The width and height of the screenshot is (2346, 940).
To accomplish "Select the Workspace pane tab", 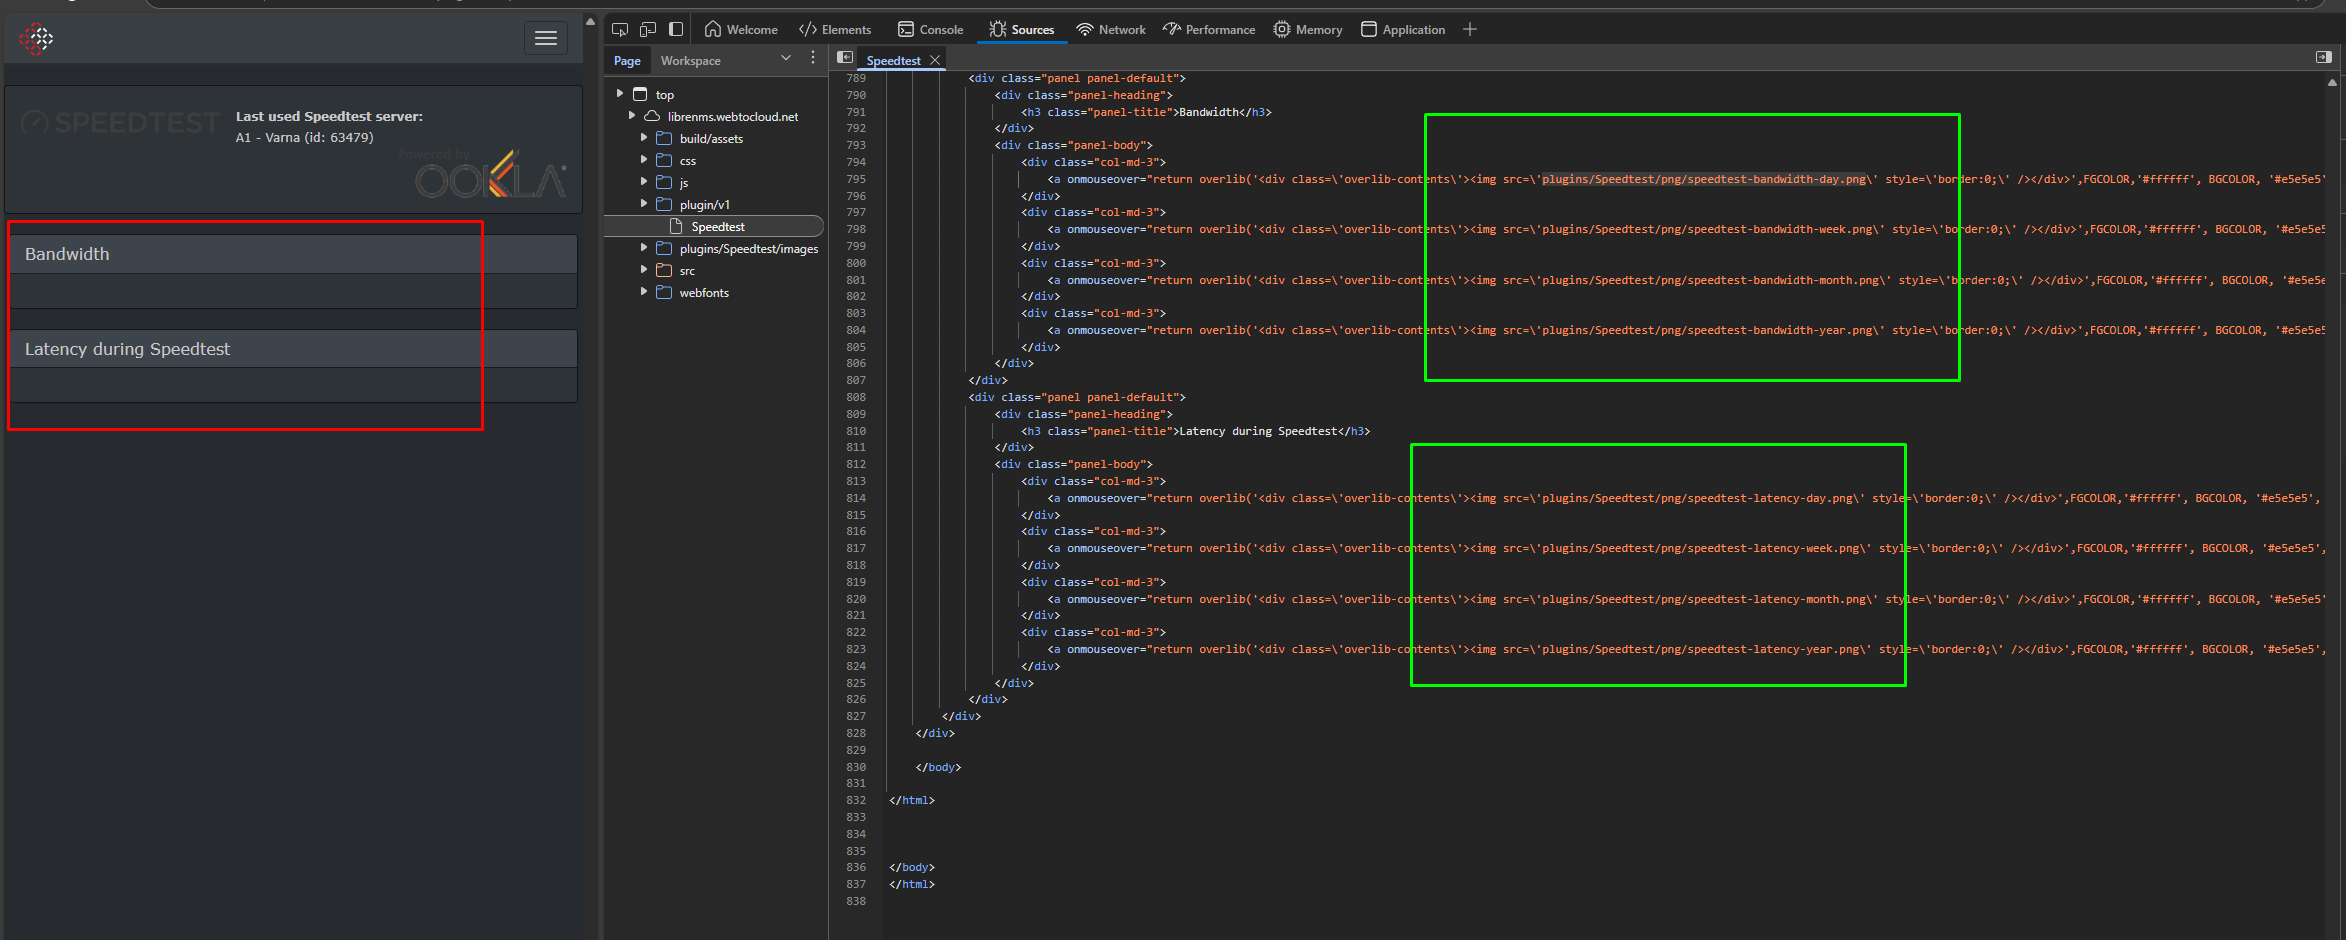I will 690,60.
